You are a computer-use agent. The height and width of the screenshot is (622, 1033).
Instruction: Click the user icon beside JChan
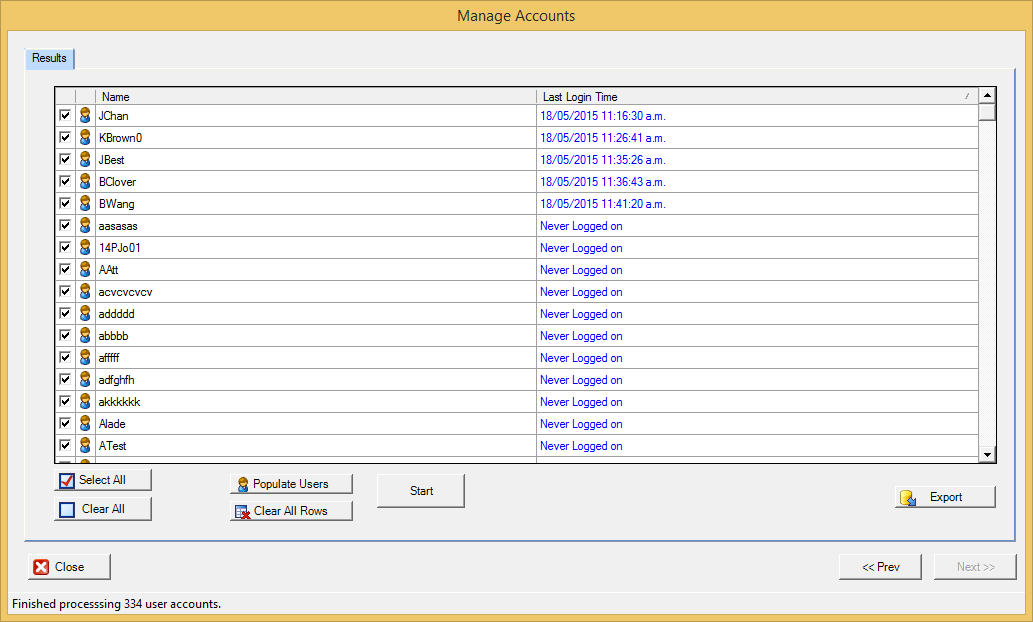(x=86, y=116)
